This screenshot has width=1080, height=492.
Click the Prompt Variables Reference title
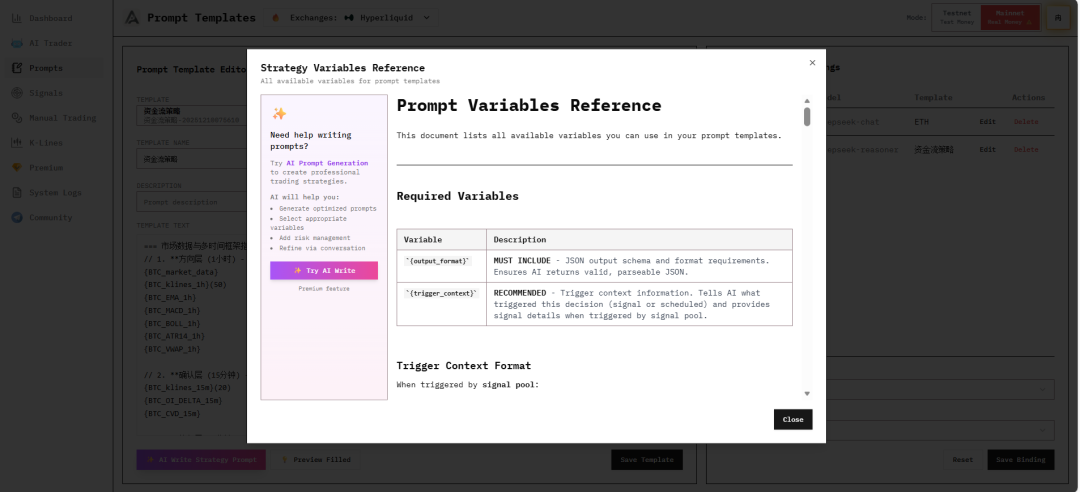pyautogui.click(x=529, y=105)
